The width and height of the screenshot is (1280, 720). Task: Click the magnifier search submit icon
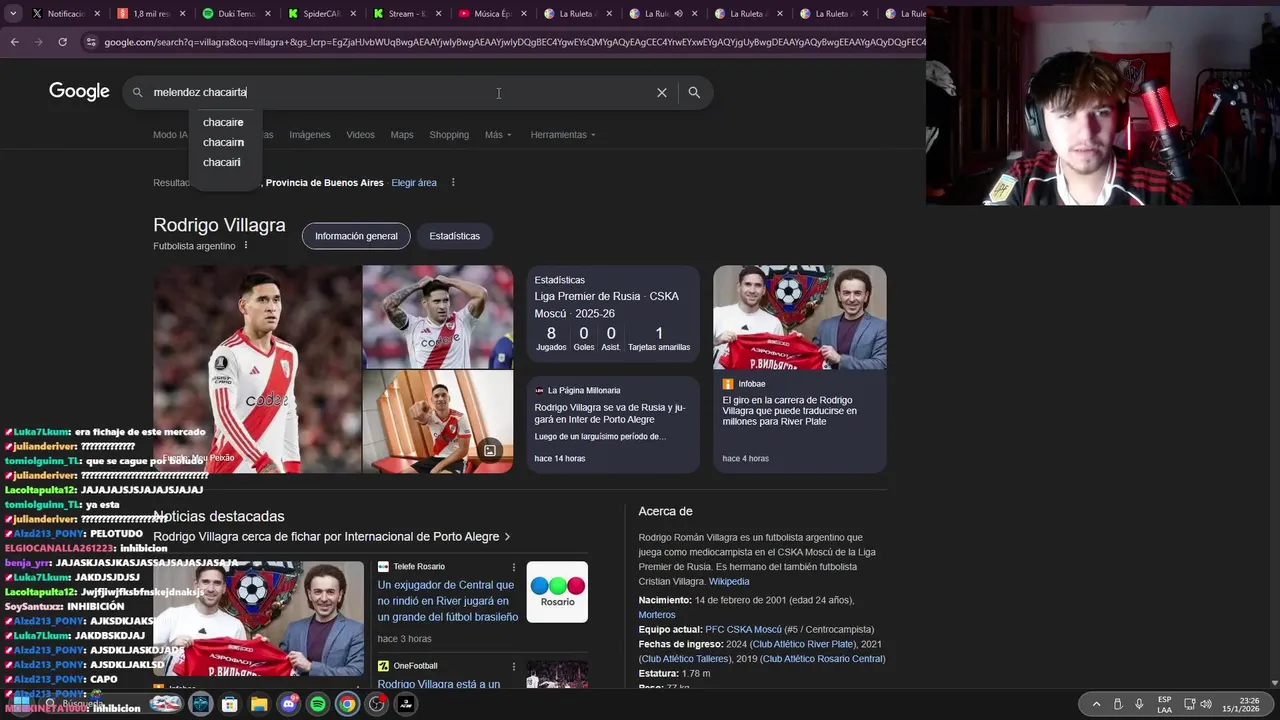pyautogui.click(x=694, y=92)
